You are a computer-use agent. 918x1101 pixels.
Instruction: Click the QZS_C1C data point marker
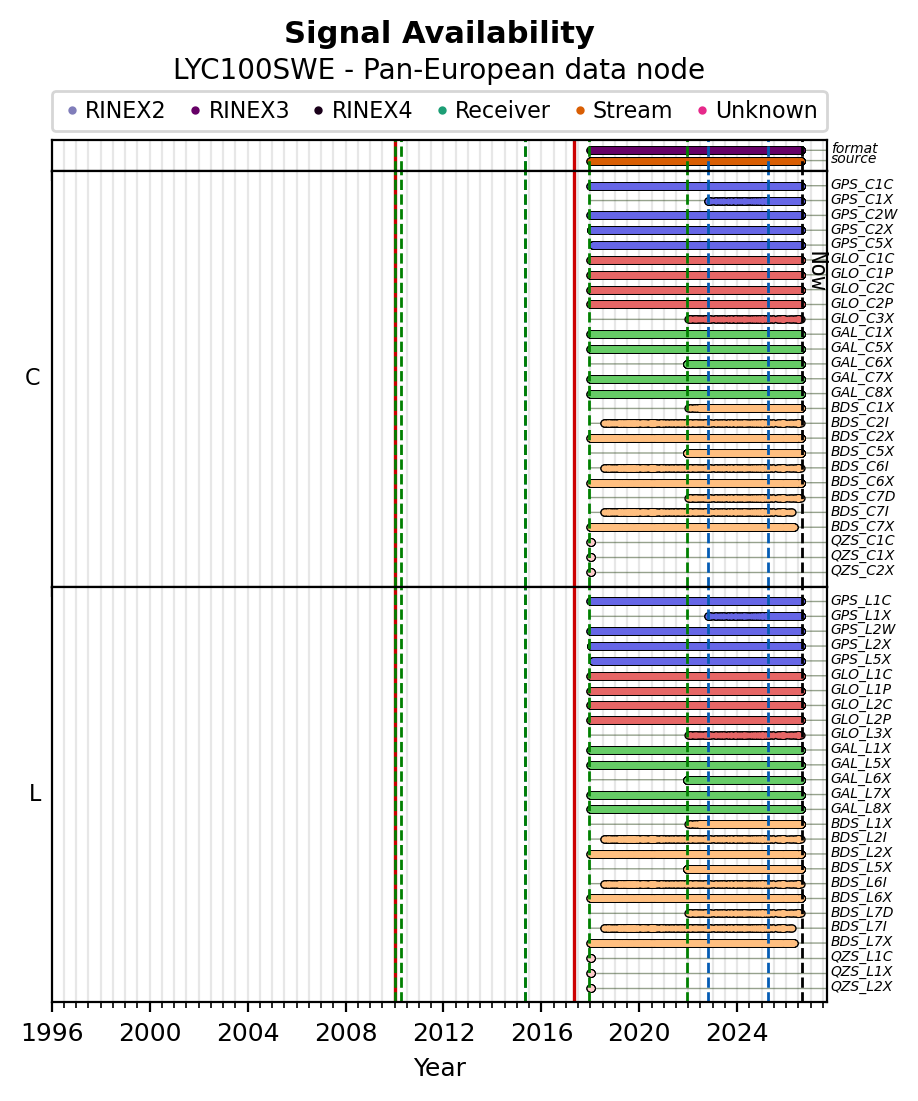point(591,543)
